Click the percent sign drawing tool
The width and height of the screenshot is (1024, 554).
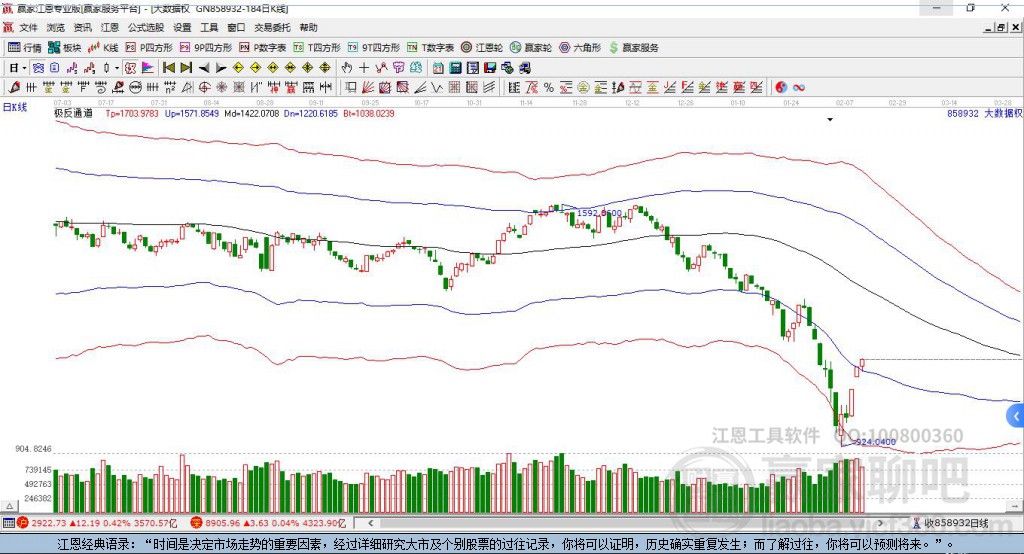tap(549, 88)
